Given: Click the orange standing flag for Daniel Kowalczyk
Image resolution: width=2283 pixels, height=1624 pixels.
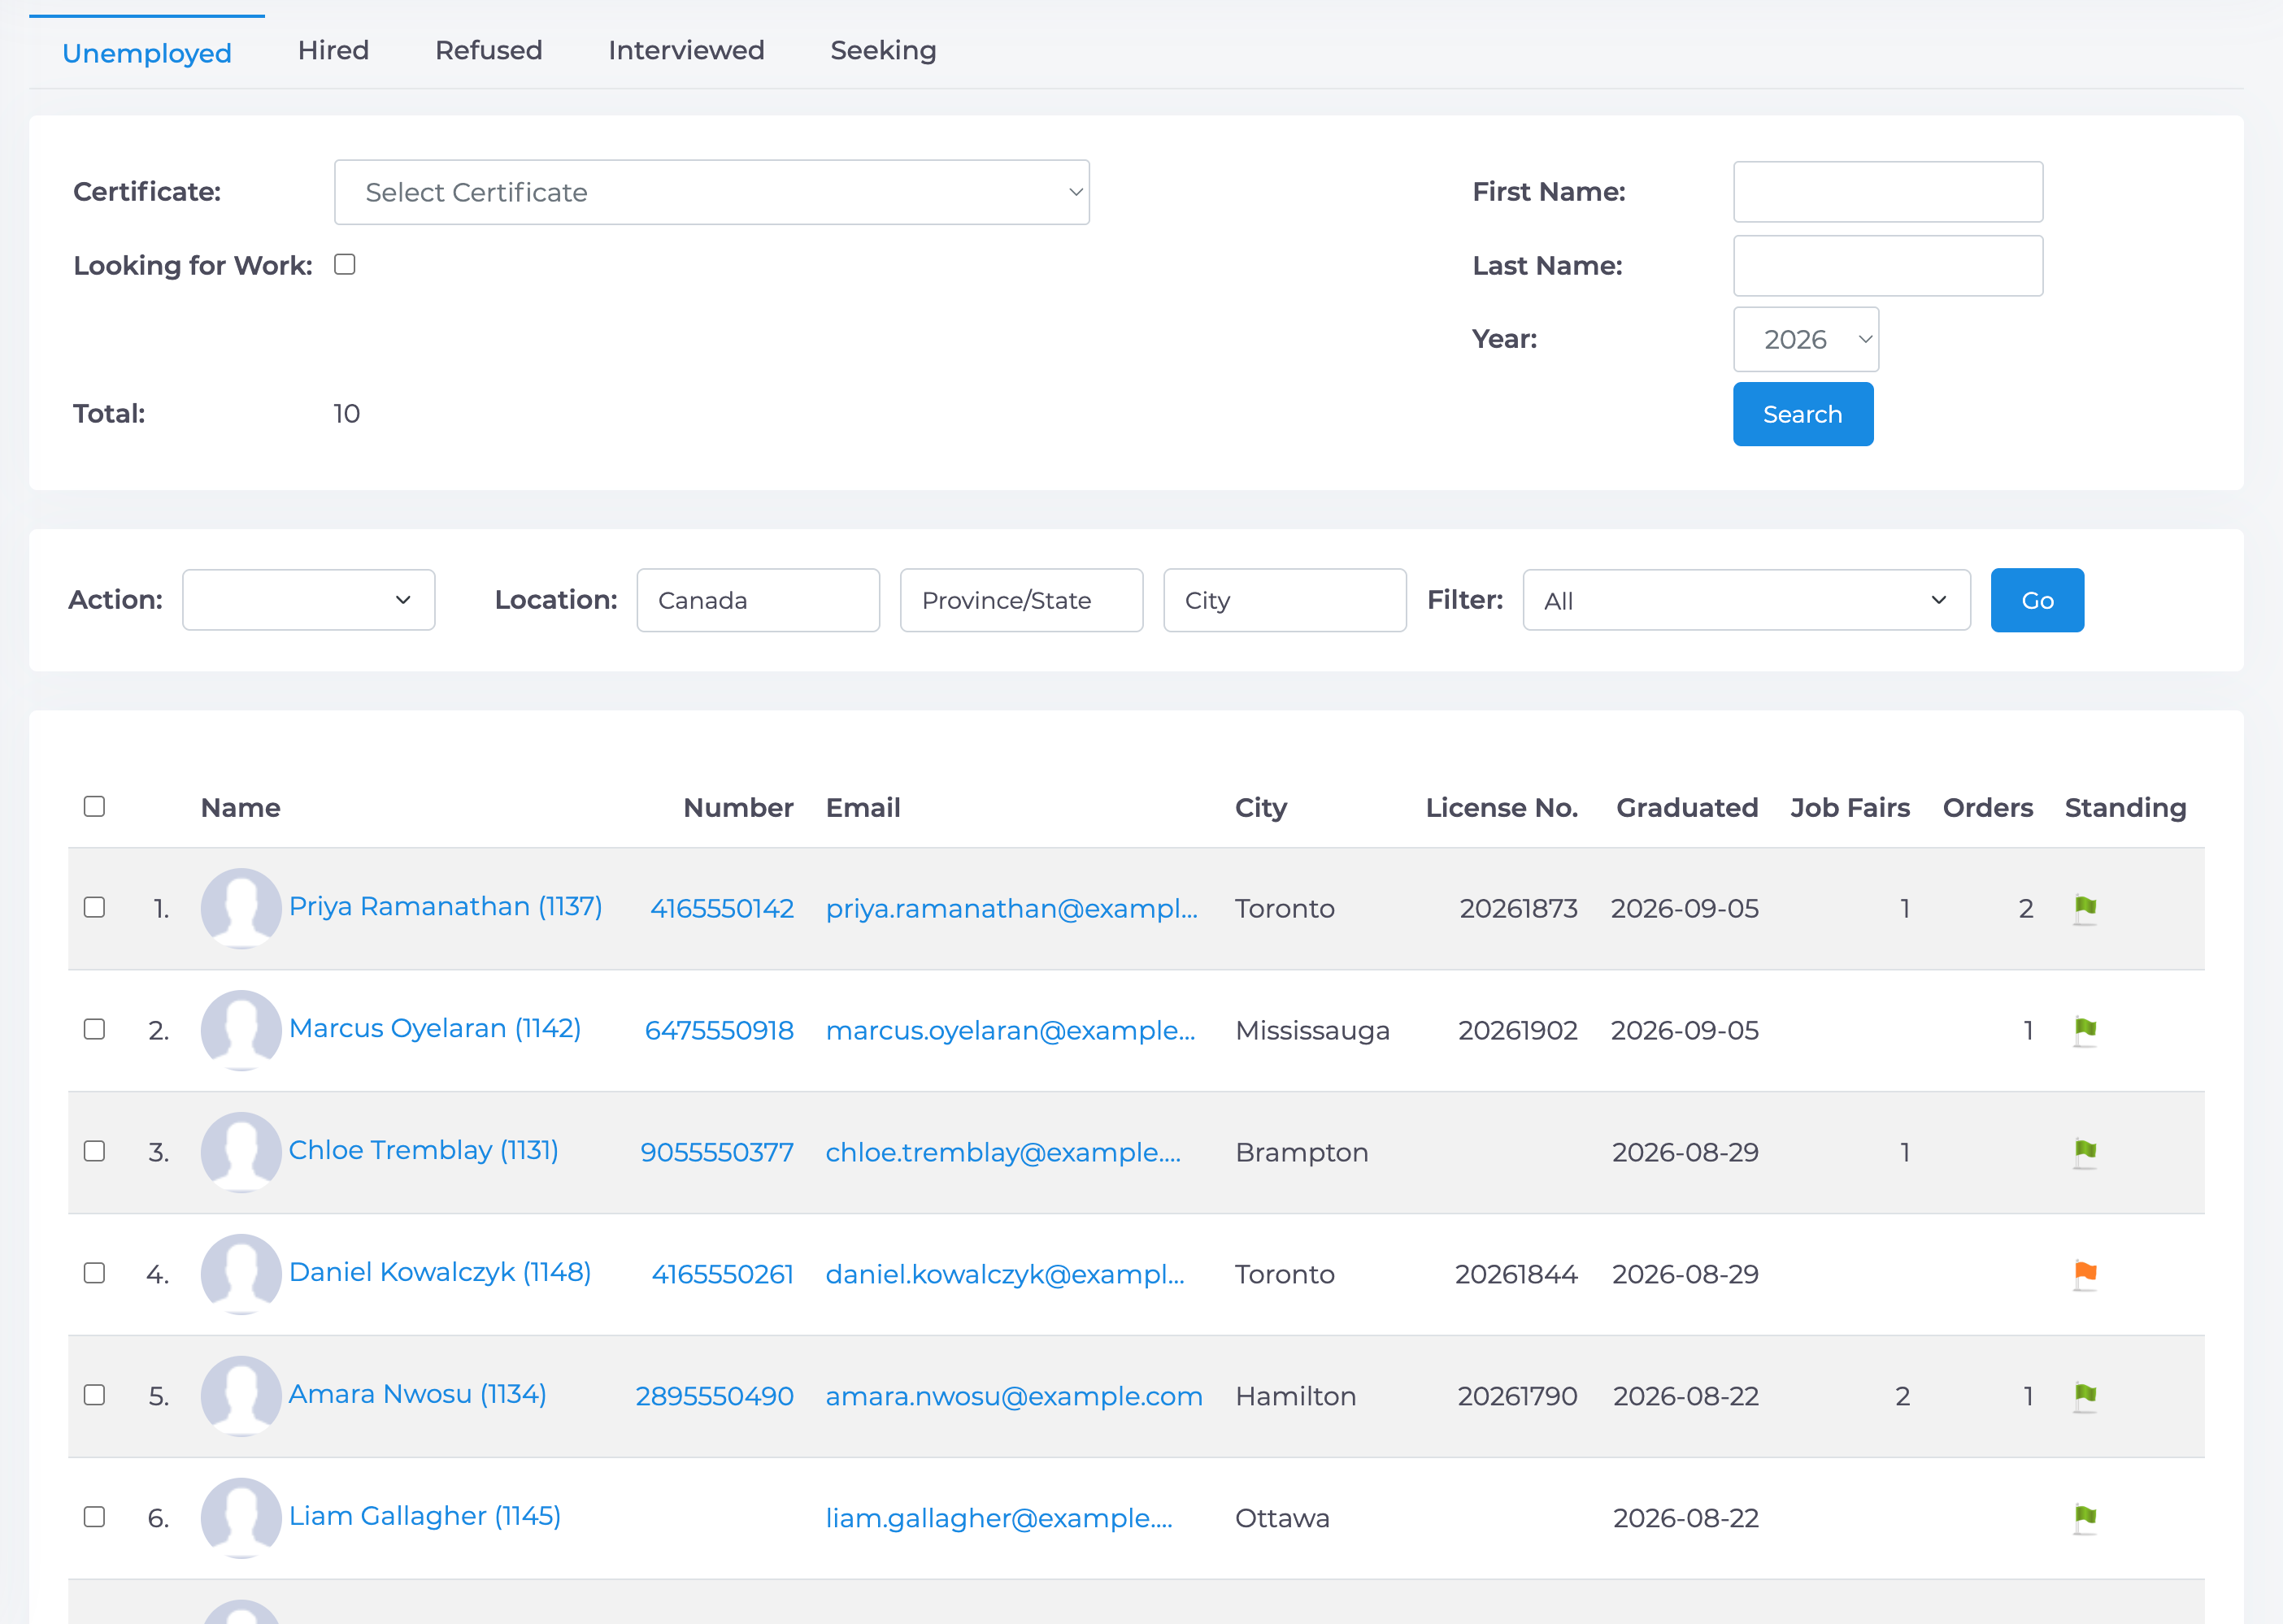Looking at the screenshot, I should coord(2085,1275).
